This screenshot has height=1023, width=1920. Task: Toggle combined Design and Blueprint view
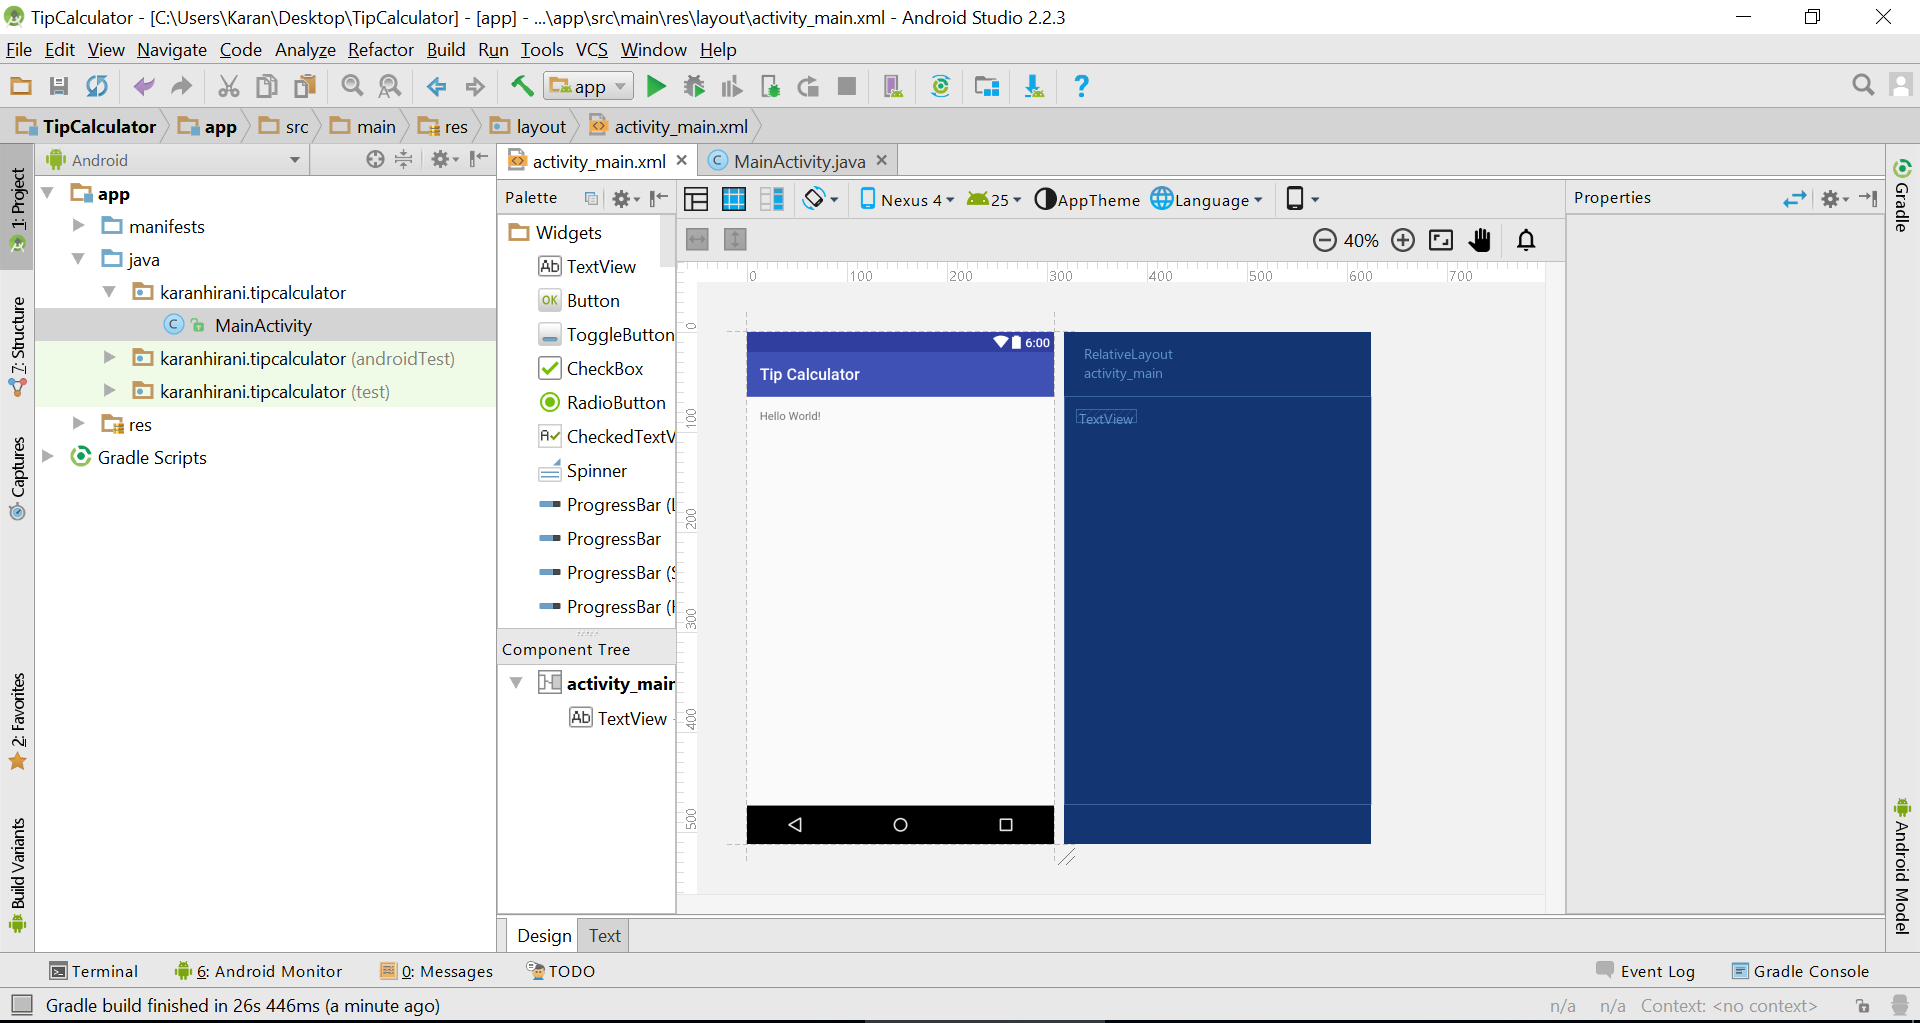point(772,199)
